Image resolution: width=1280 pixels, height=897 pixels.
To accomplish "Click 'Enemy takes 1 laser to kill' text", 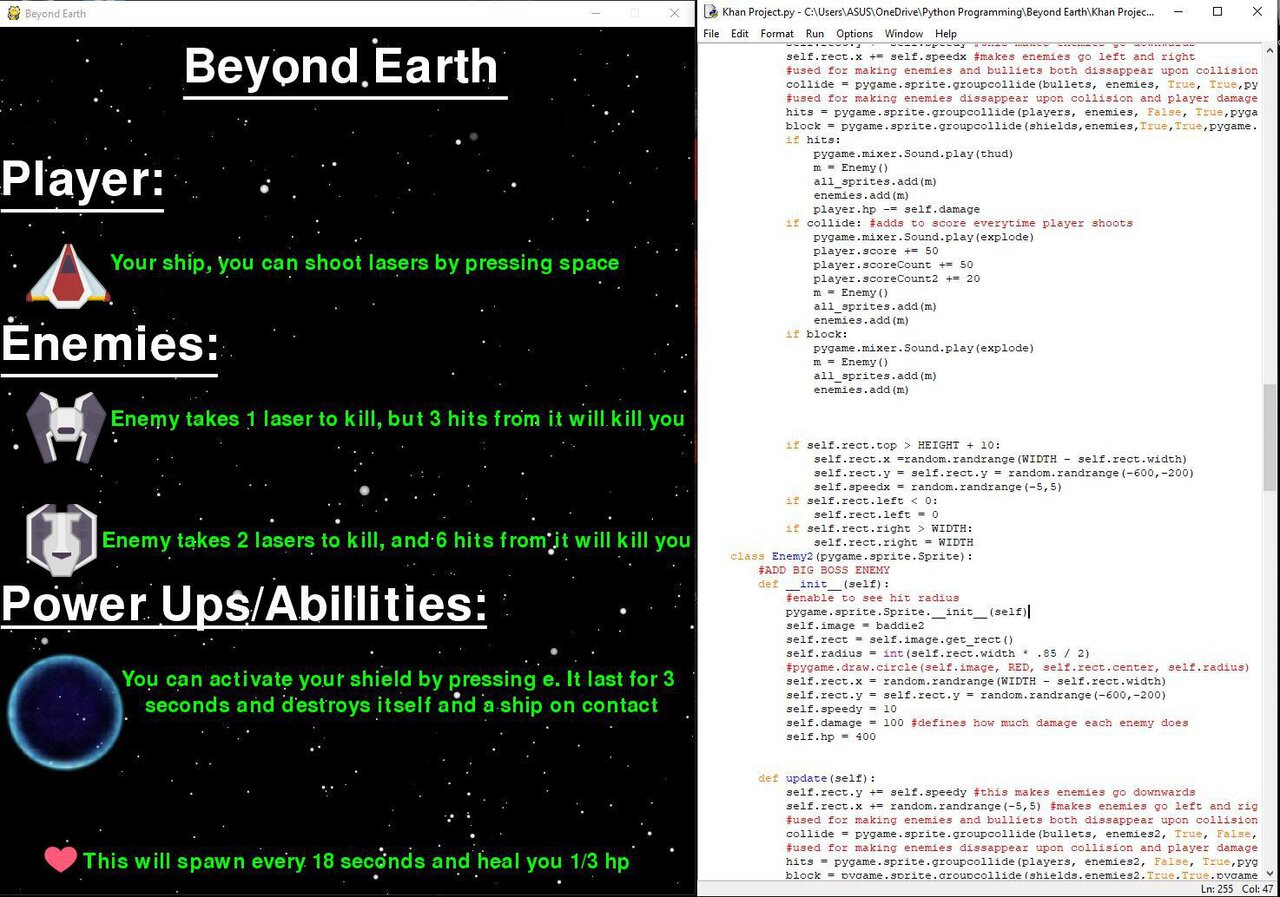I will pyautogui.click(x=397, y=419).
